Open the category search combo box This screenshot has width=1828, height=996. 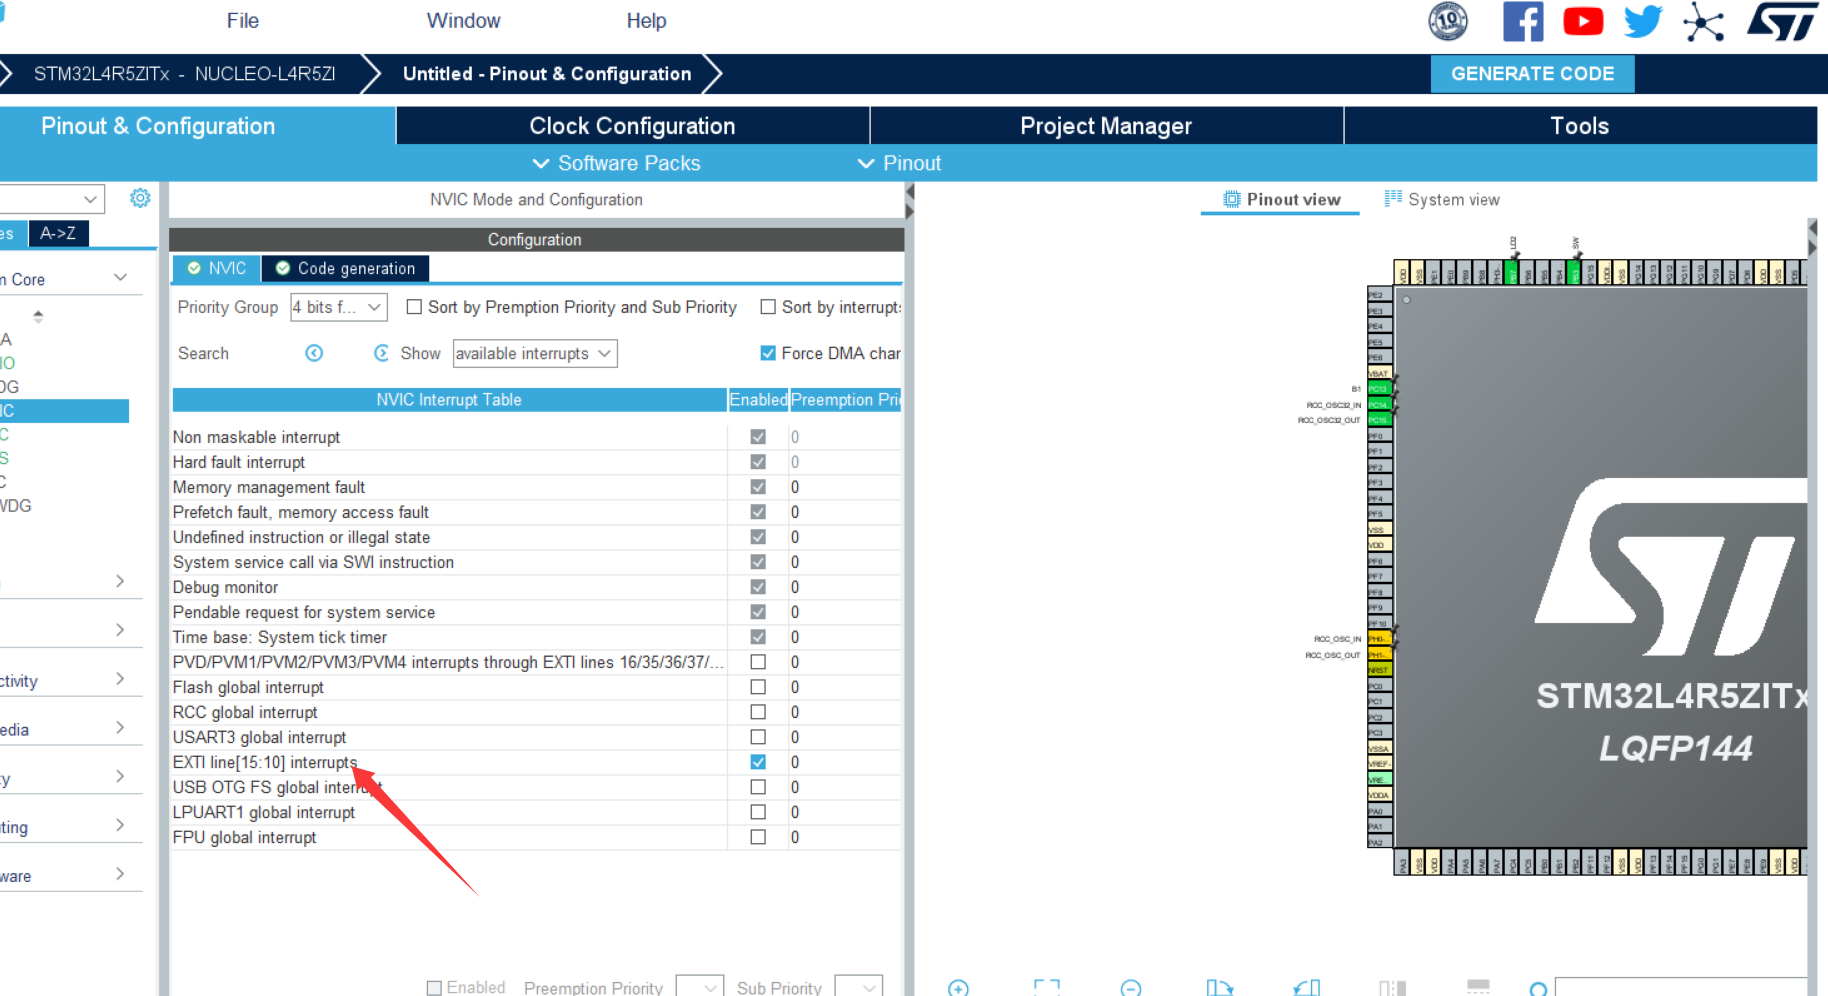point(52,199)
